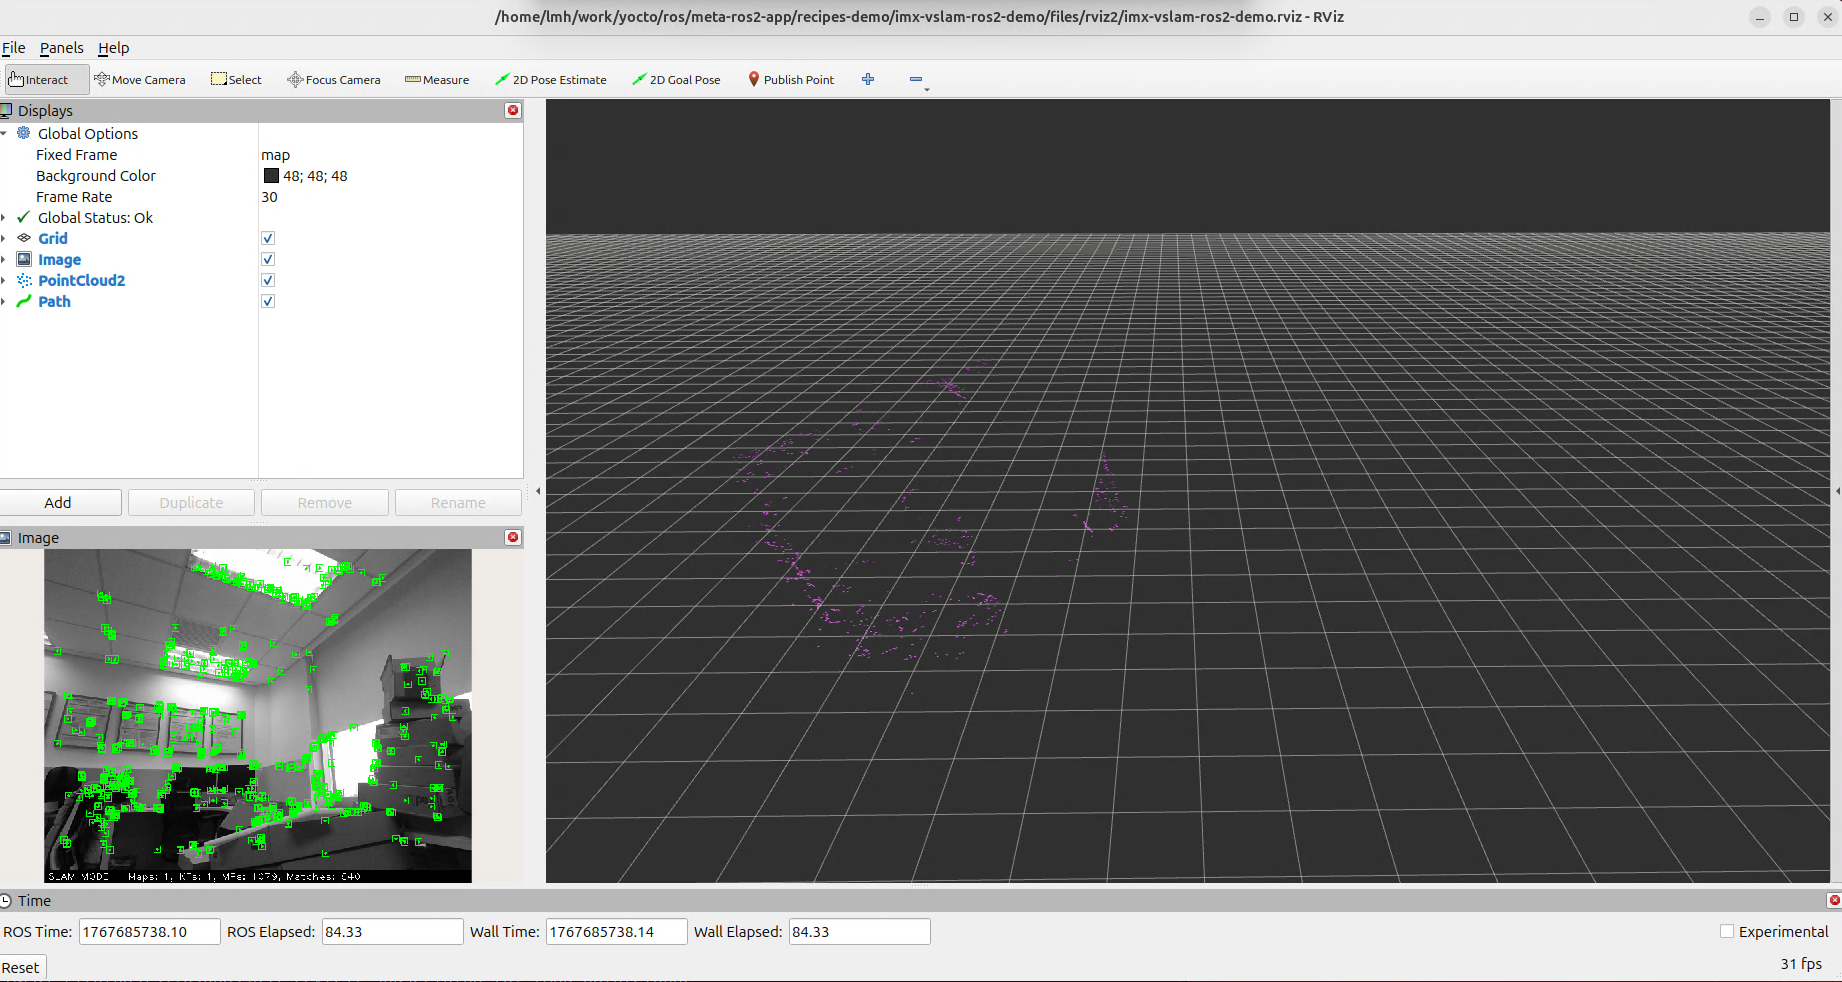1842x982 pixels.
Task: Uncheck the PointCloud2 display
Action: coord(268,281)
